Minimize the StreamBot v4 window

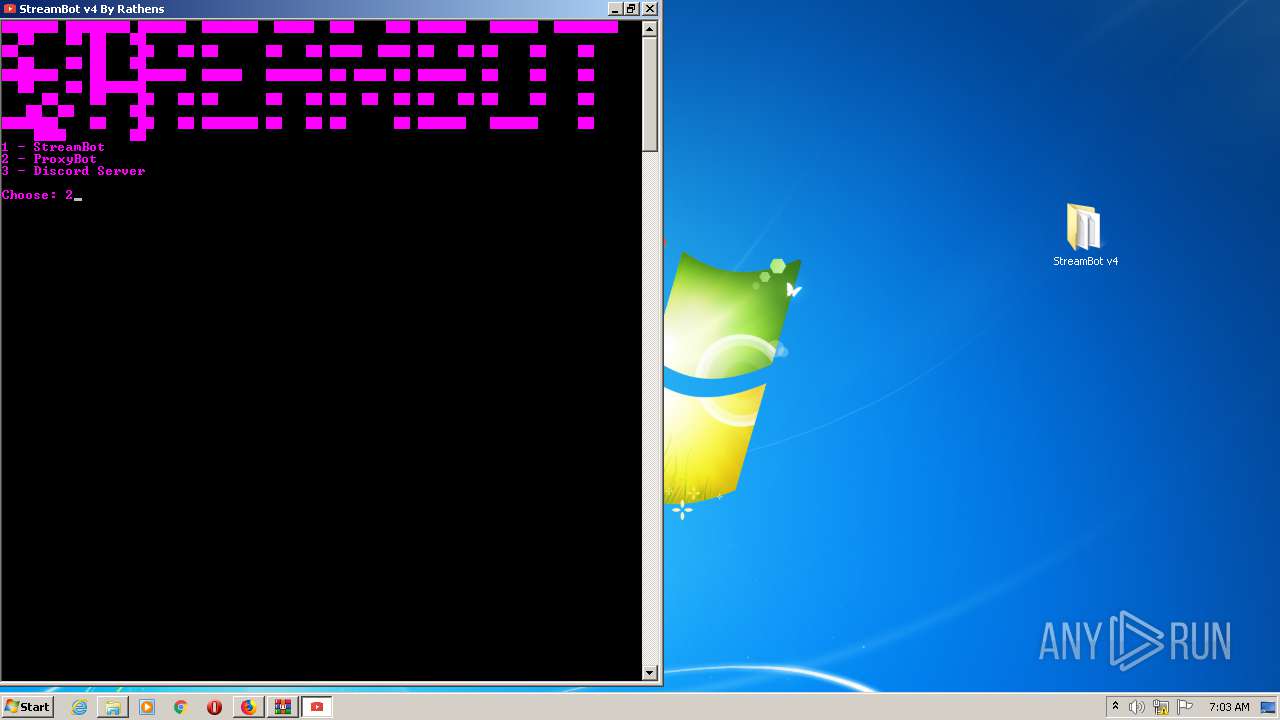(x=614, y=8)
